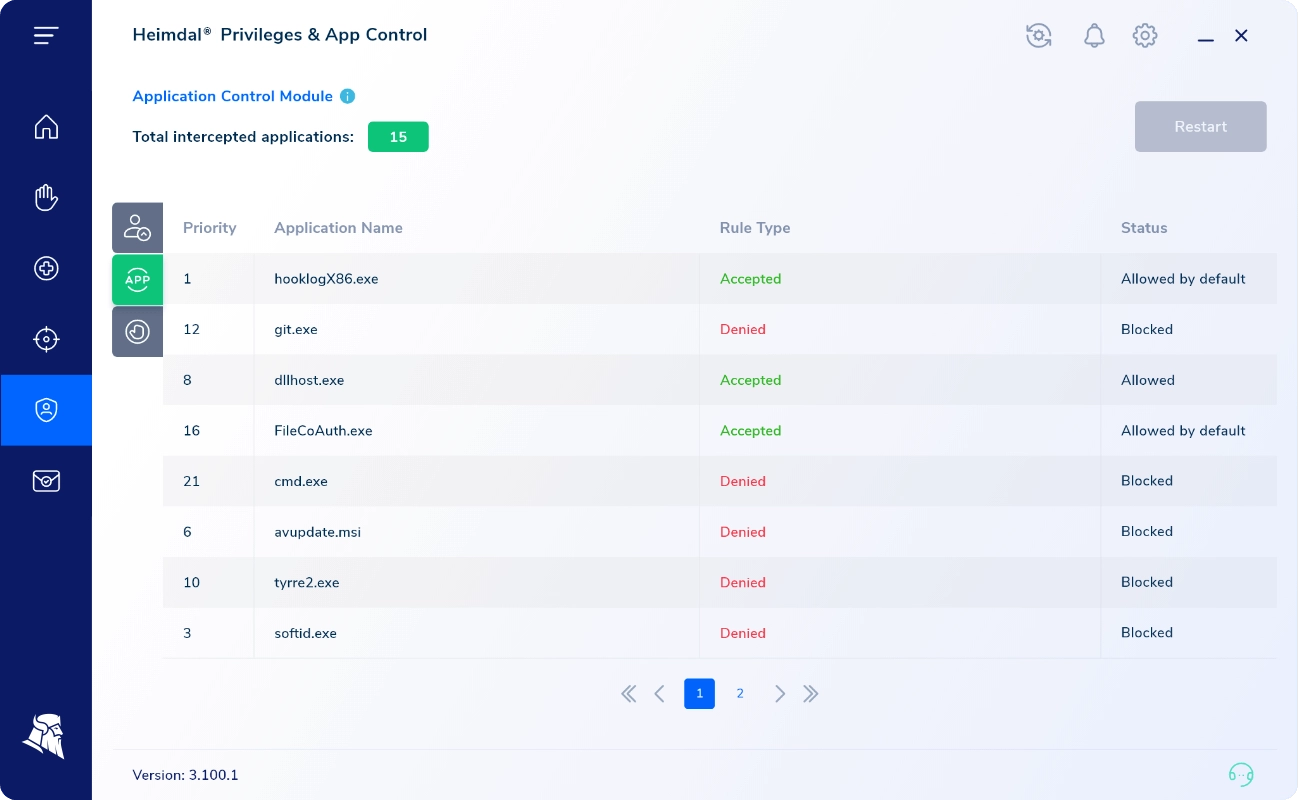The image size is (1298, 800).
Task: Click priority 21 in the cmd.exe row
Action: coord(191,481)
